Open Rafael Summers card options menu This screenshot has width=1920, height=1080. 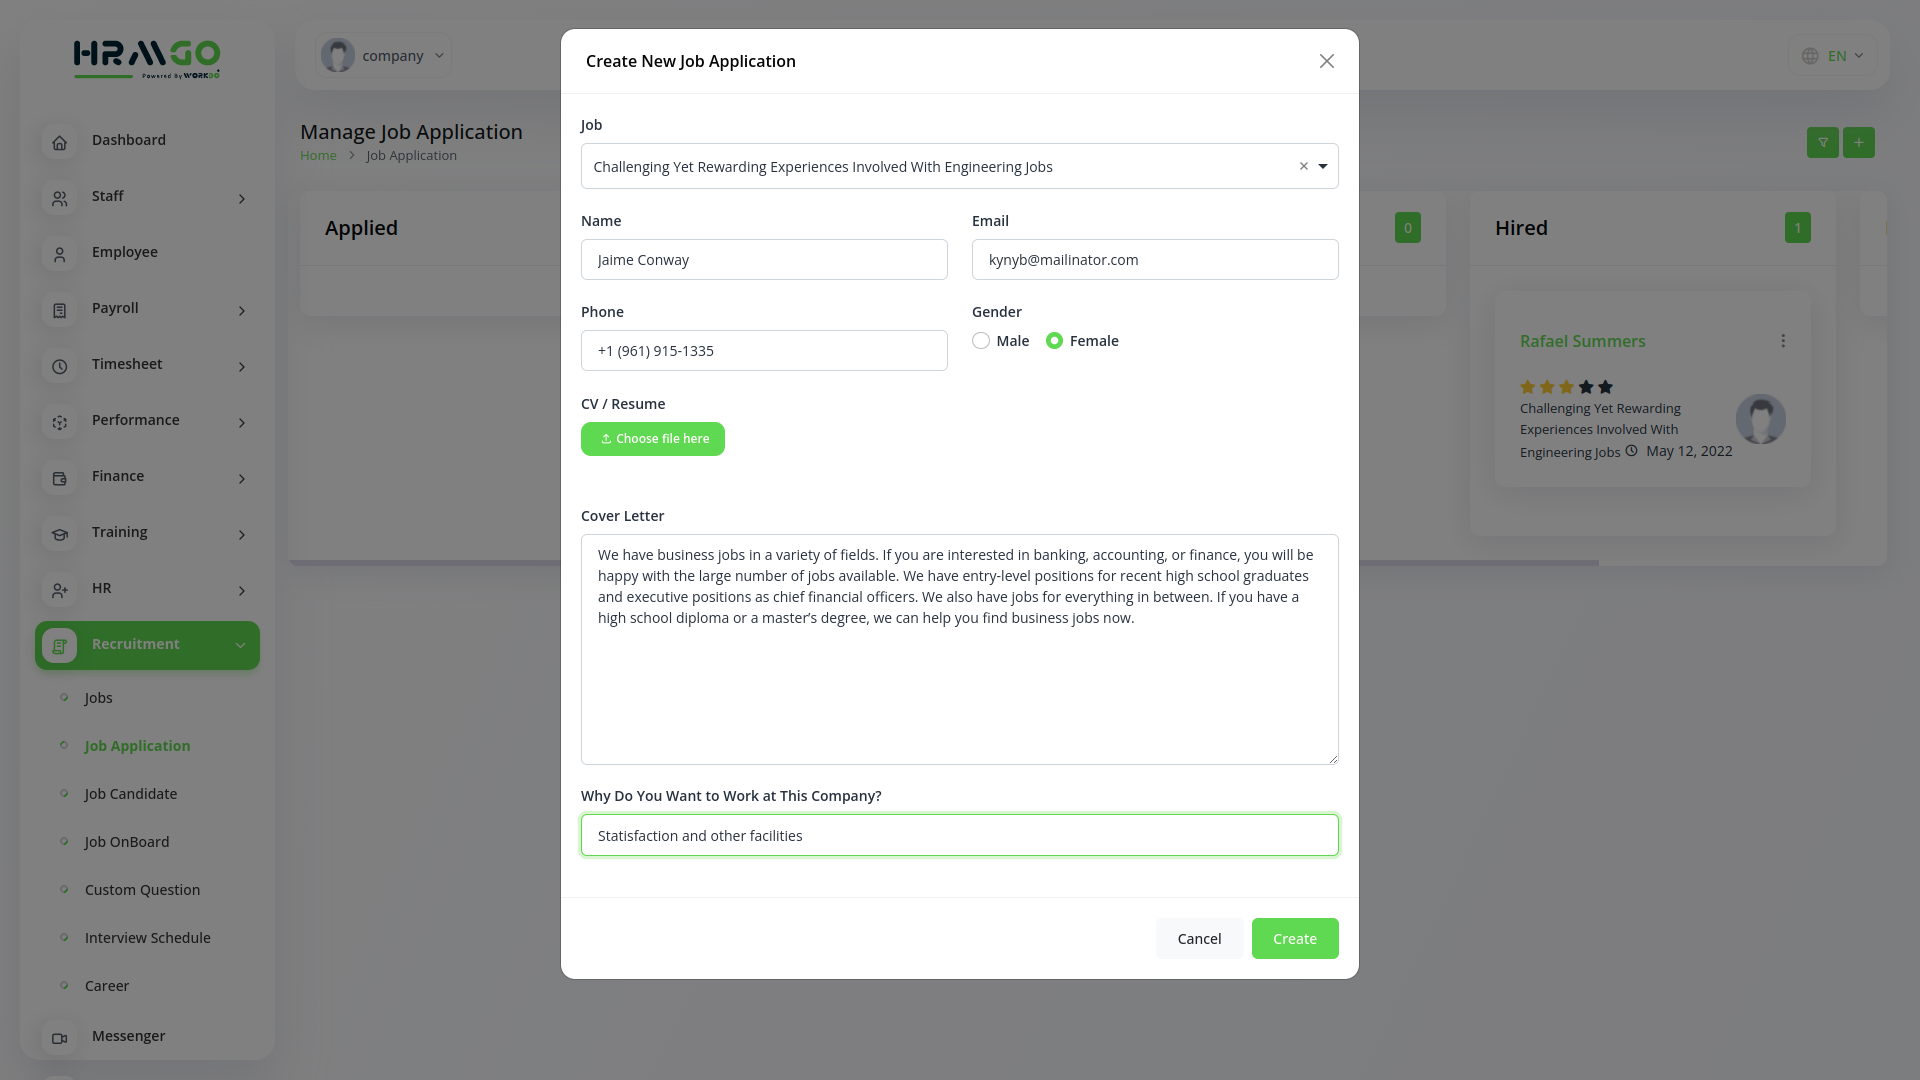point(1782,341)
